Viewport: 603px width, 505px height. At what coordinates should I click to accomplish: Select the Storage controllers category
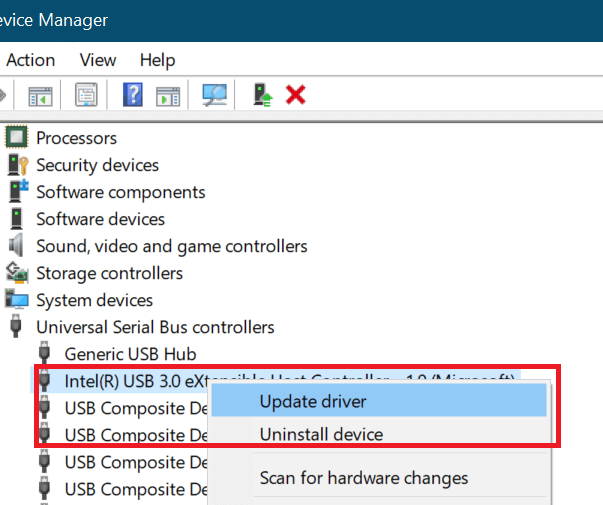[109, 273]
